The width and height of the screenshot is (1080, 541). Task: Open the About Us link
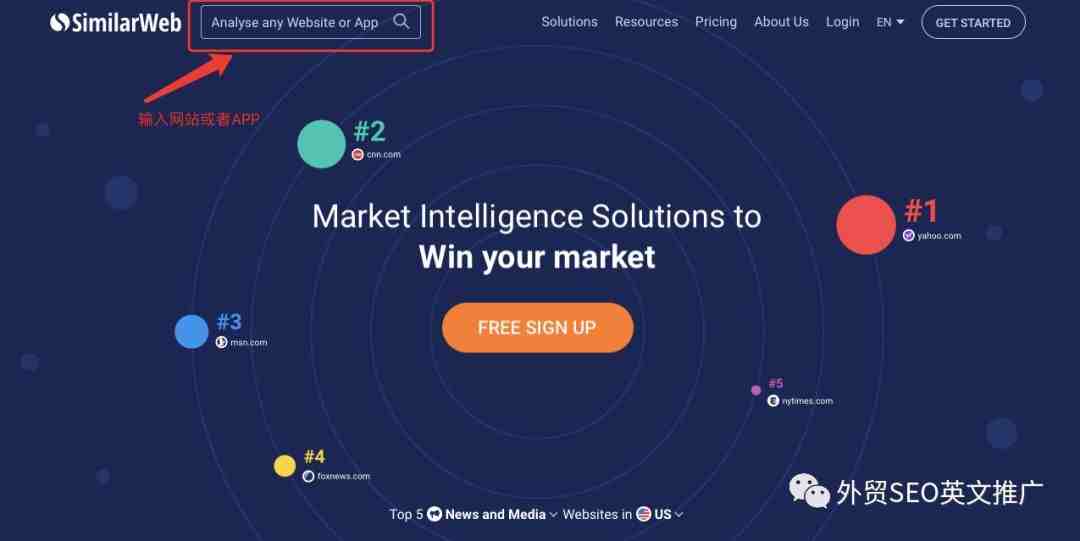click(x=781, y=22)
